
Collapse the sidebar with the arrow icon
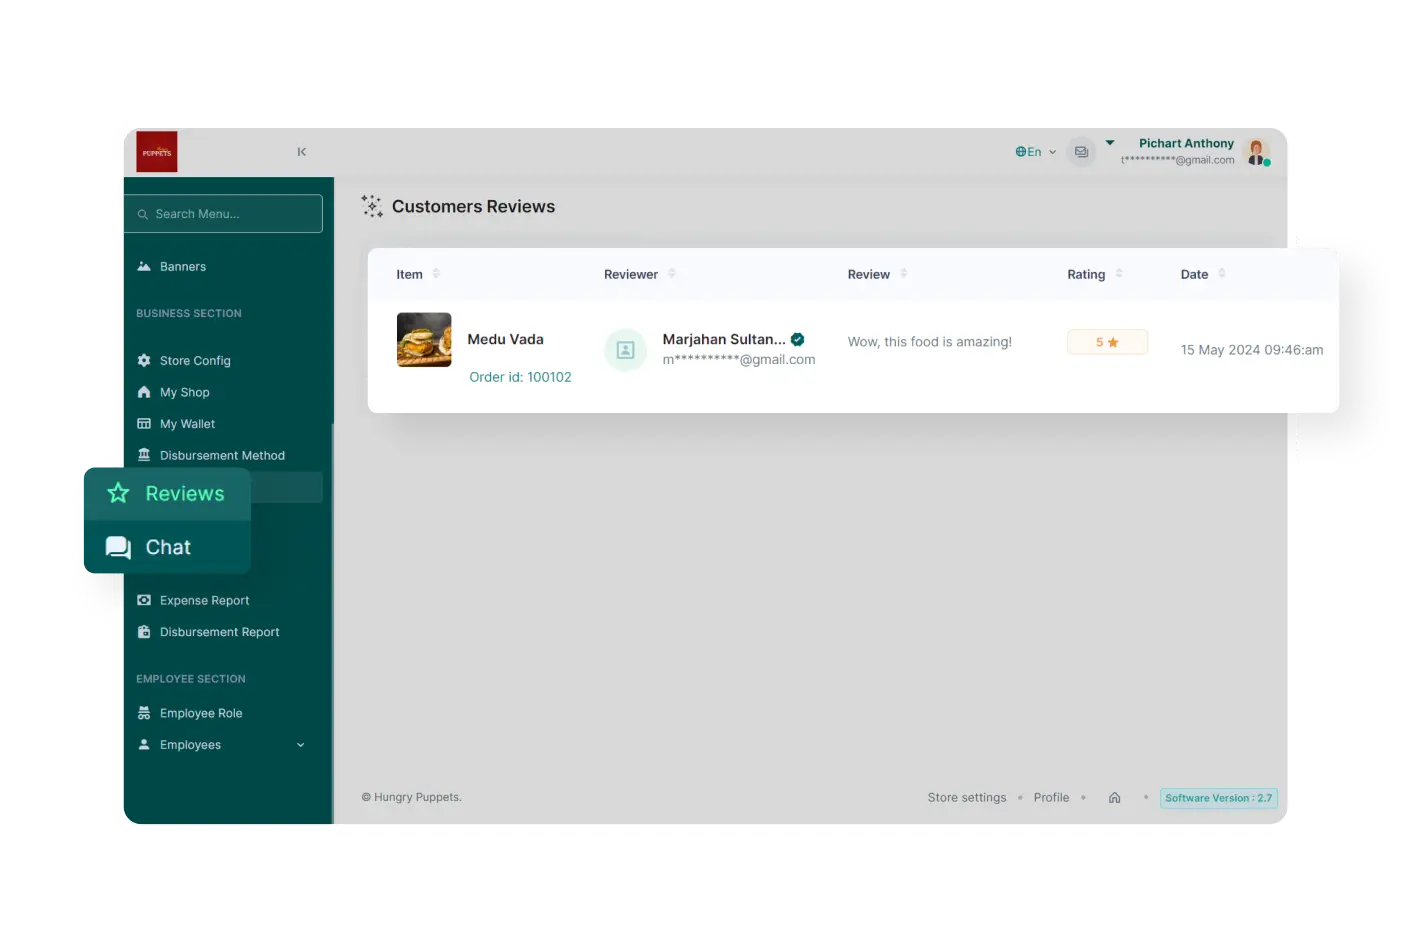coord(301,152)
